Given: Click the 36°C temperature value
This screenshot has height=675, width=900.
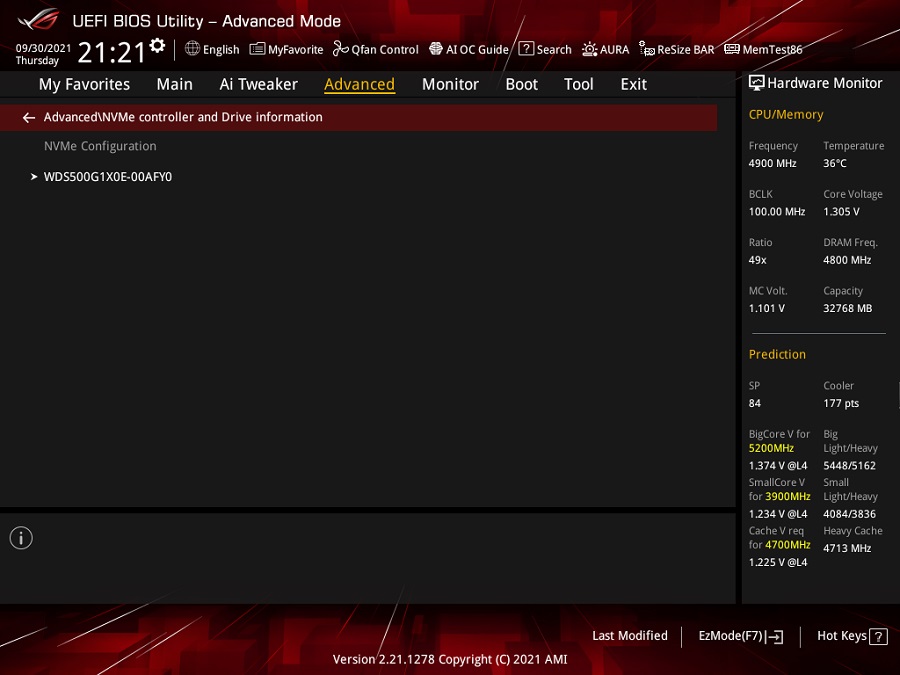Looking at the screenshot, I should [835, 164].
